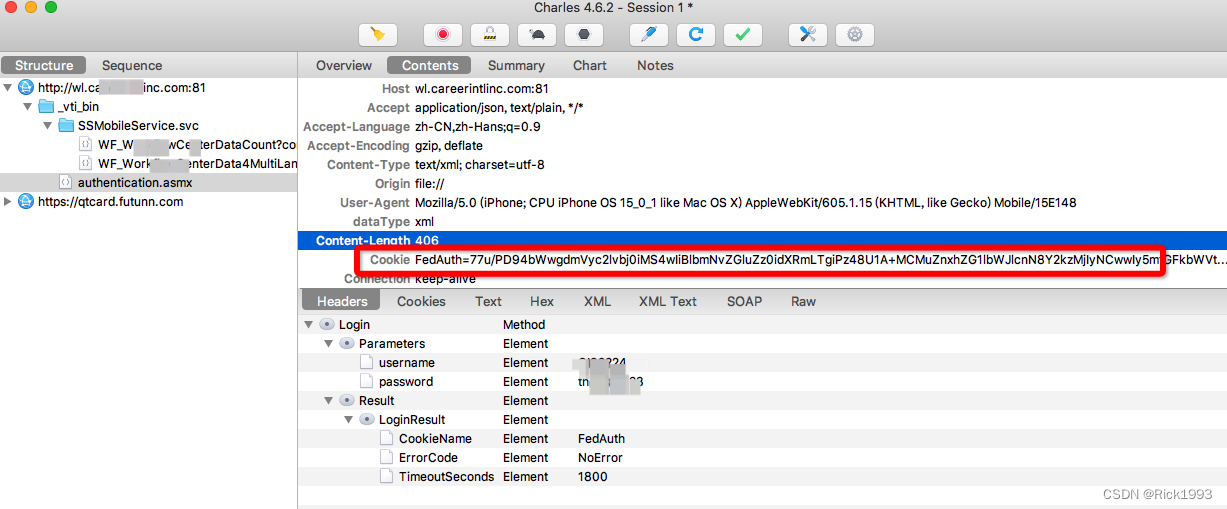Clear session with the broom icon
Viewport: 1227px width, 509px height.
point(378,34)
